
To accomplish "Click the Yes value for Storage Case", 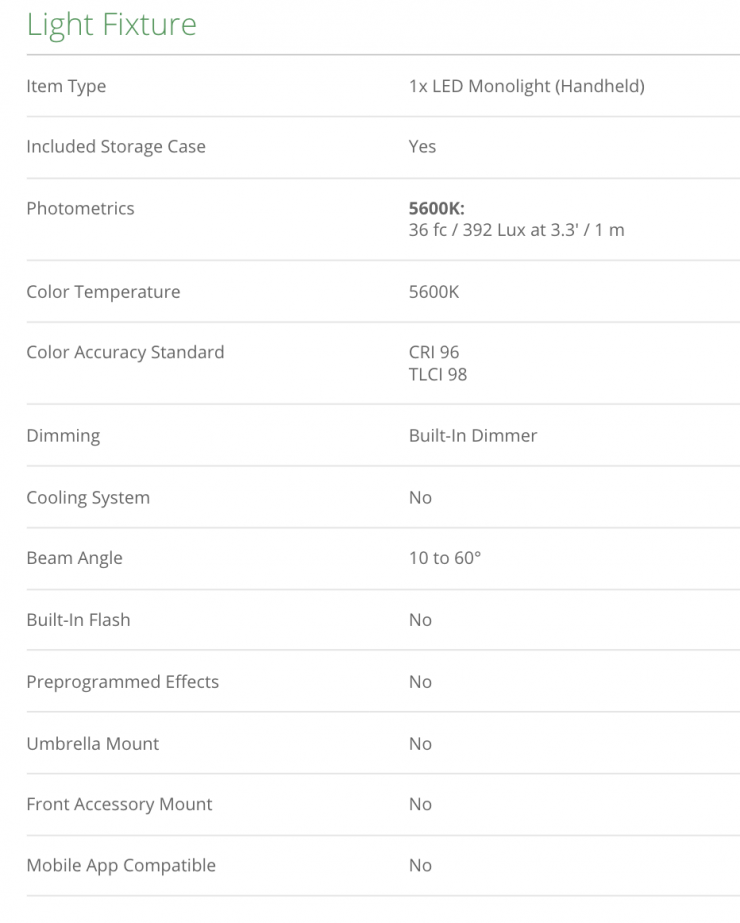I will point(422,146).
